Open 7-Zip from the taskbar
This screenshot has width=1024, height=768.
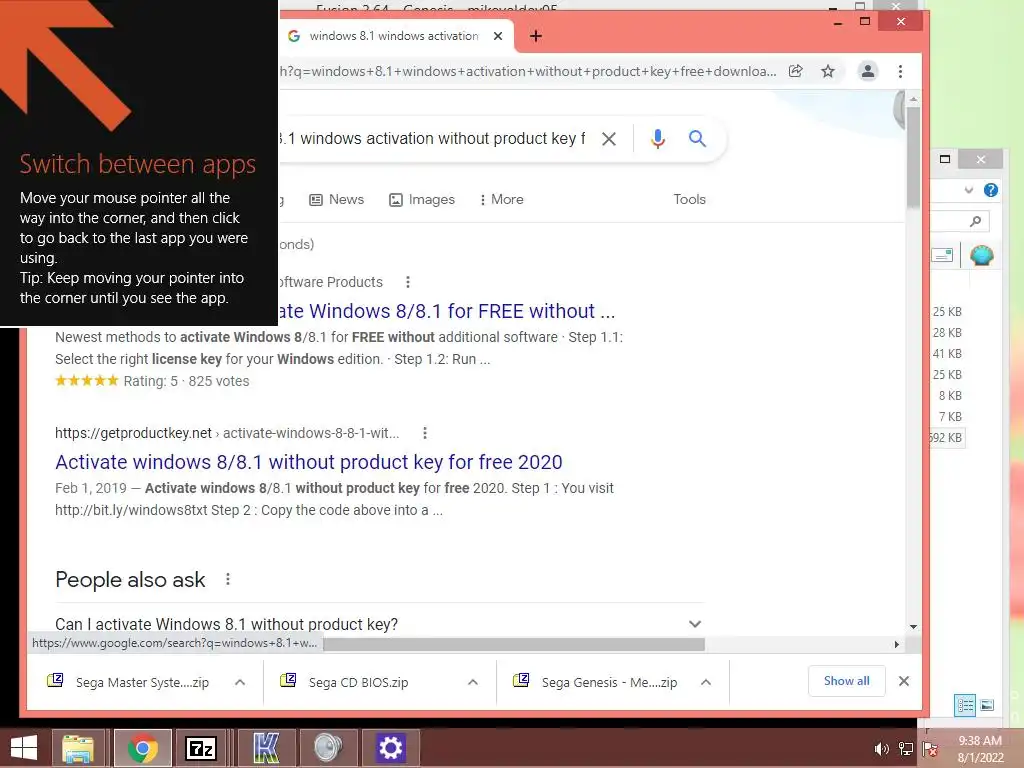[200, 748]
